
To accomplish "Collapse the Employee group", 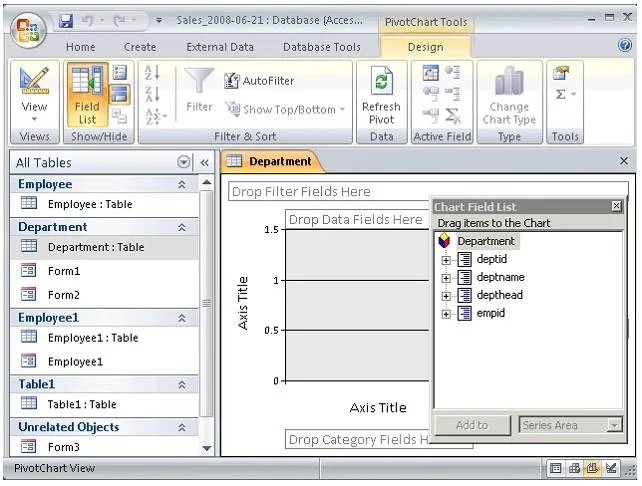I will click(182, 185).
